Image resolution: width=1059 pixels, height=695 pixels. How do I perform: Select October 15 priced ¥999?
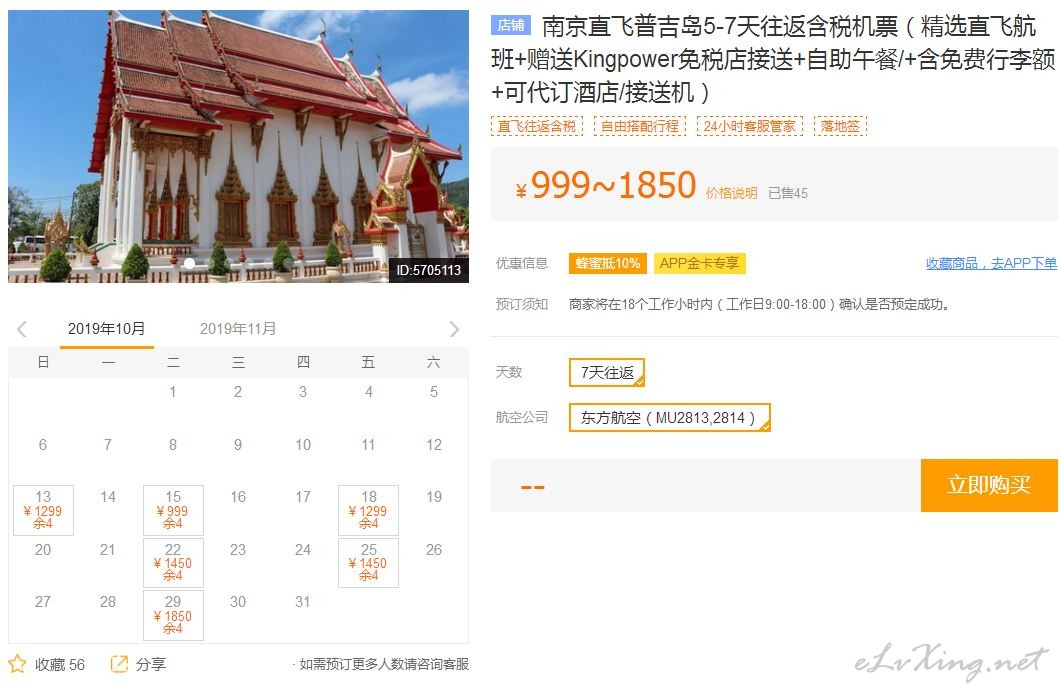point(173,510)
